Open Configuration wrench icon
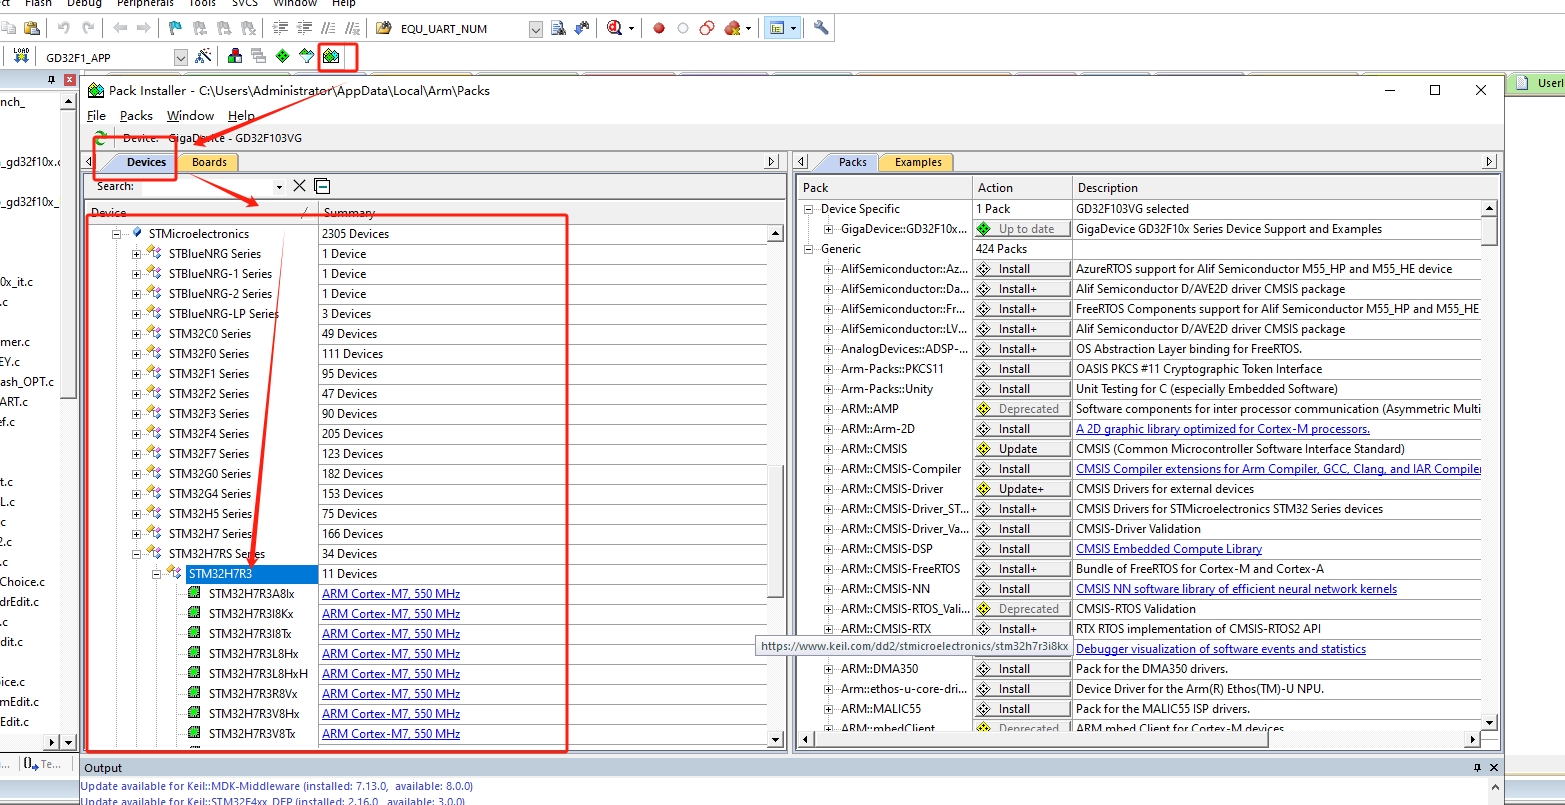Screen dimensions: 1565x805 pos(821,28)
